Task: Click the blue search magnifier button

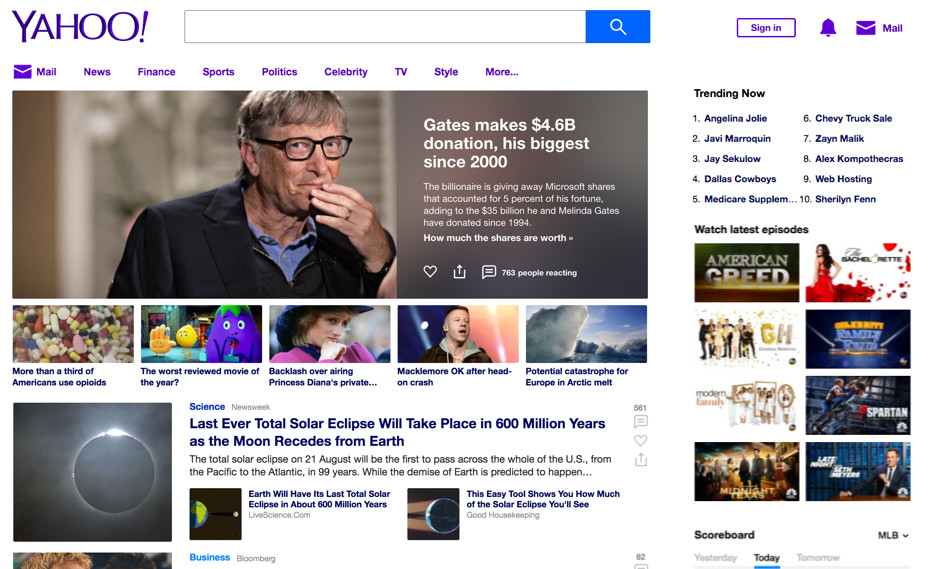Action: tap(617, 27)
